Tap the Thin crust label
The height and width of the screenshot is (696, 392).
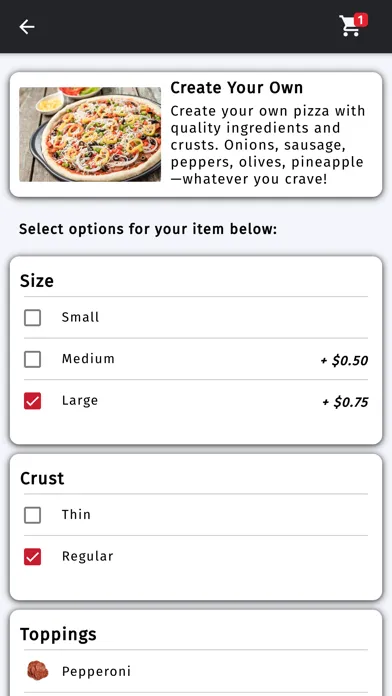click(x=76, y=514)
